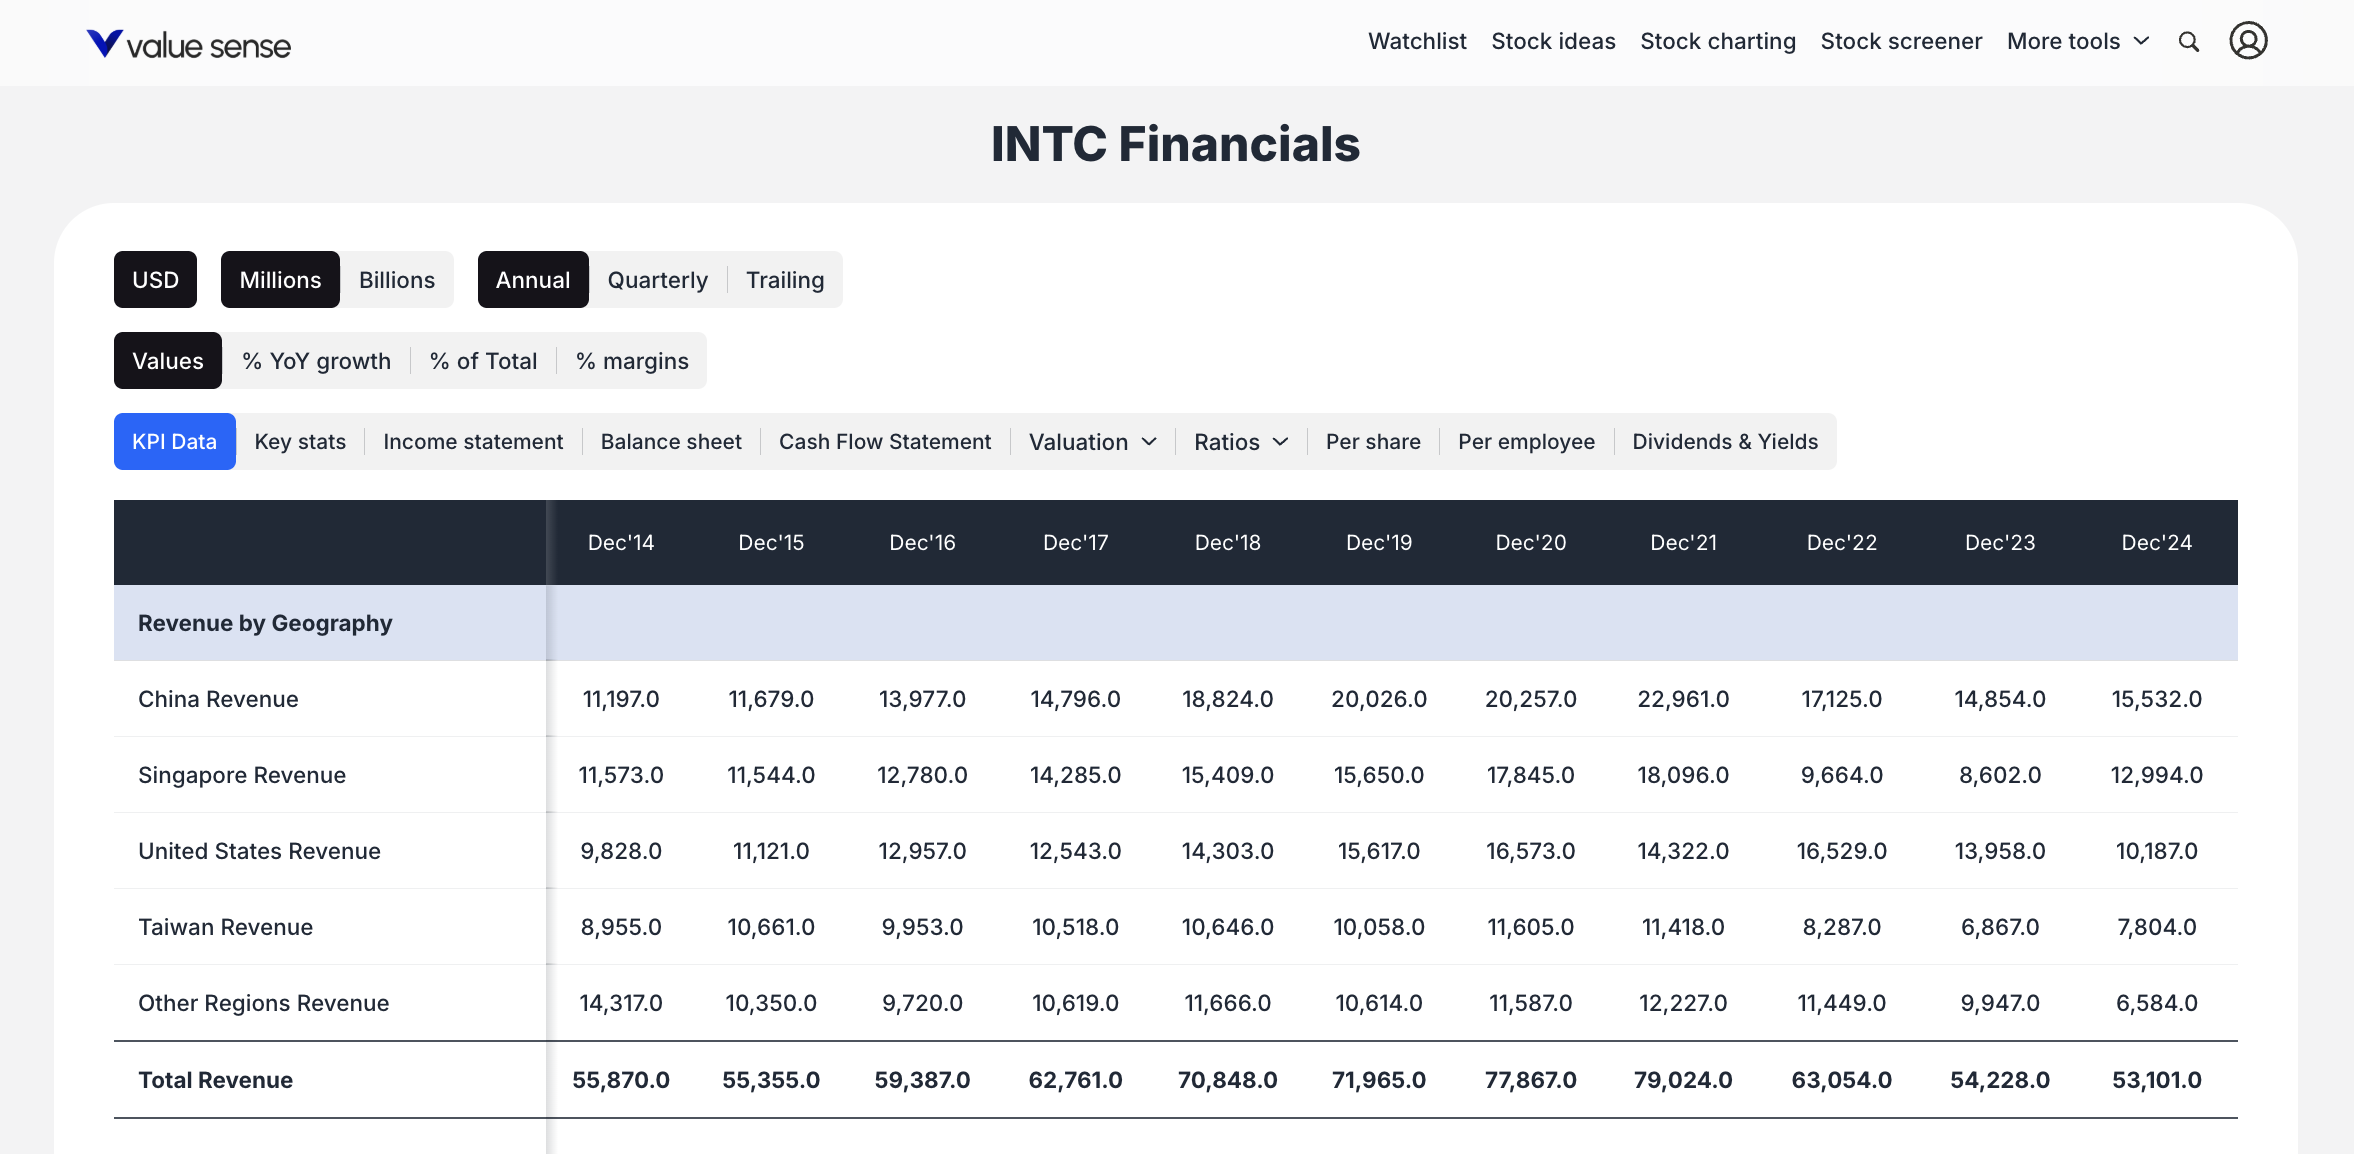Open the Watchlist menu item
Viewport: 2354px width, 1154px height.
point(1417,41)
